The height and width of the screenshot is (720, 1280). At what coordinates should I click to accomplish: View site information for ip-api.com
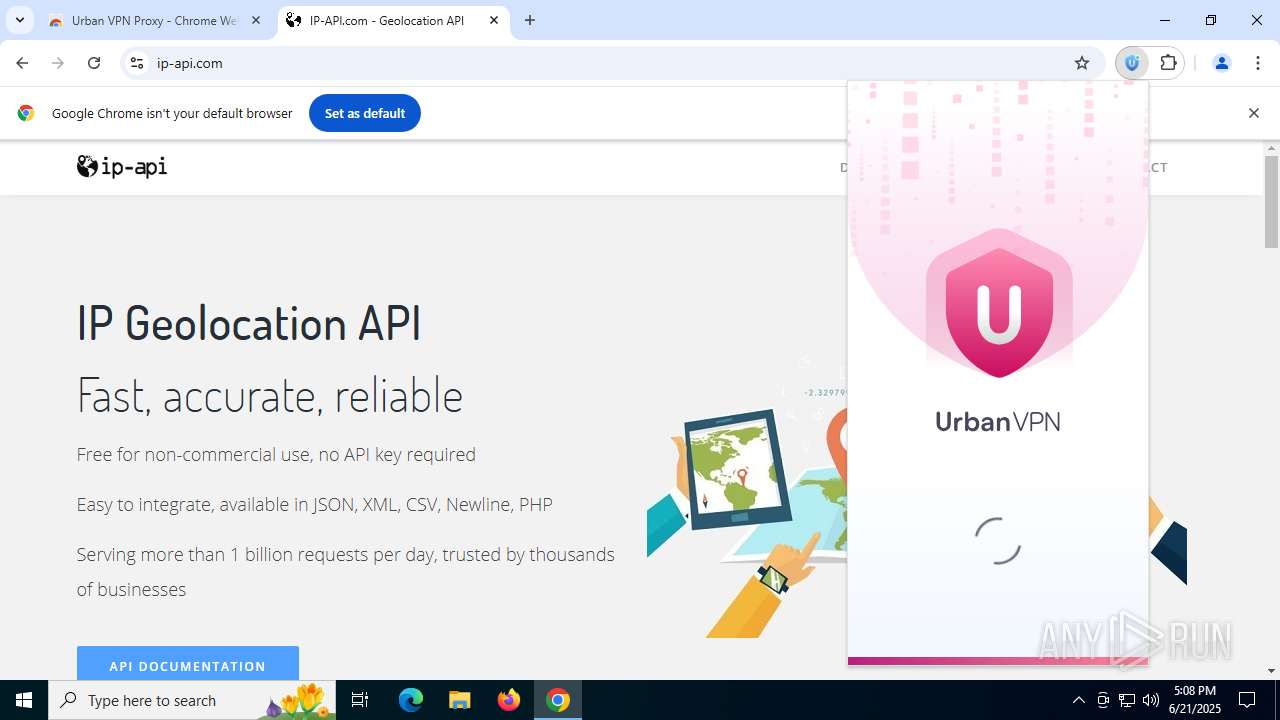pyautogui.click(x=137, y=63)
